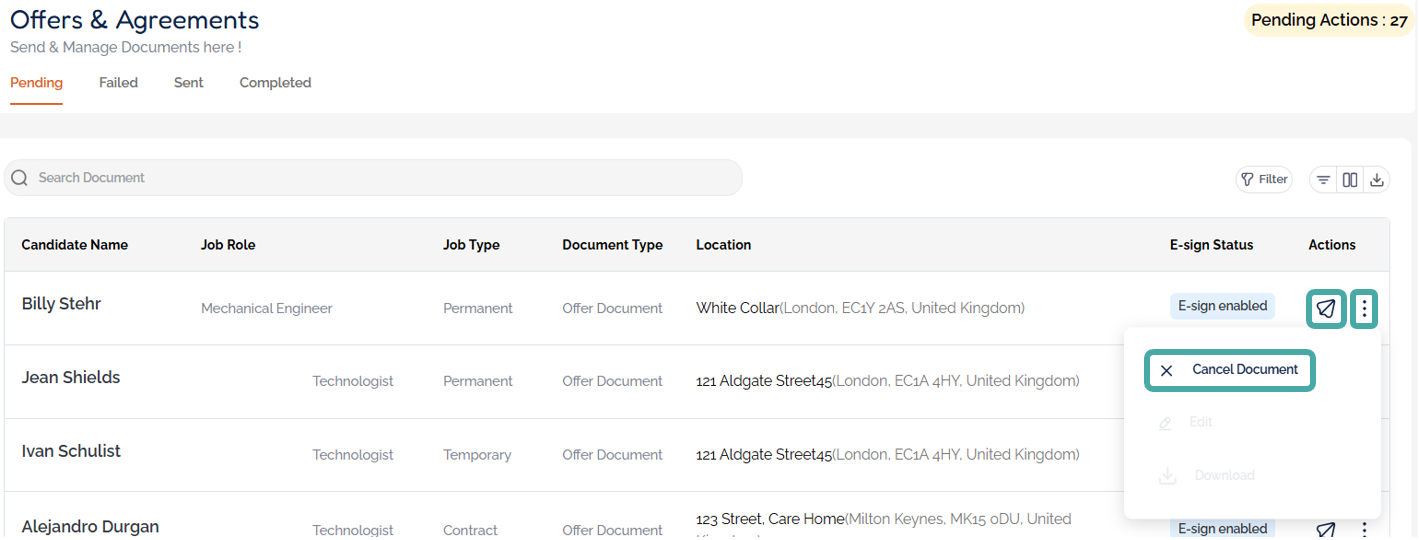The image size is (1419, 540).
Task: Switch to the Failed tab
Action: pos(118,83)
